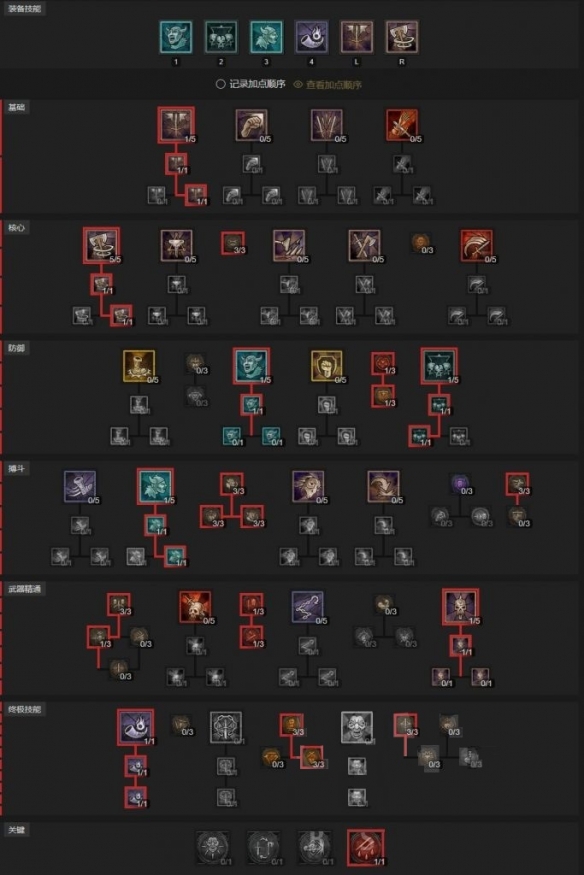Select the 记录加点顺序 radio option
The width and height of the screenshot is (584, 875).
pyautogui.click(x=250, y=84)
